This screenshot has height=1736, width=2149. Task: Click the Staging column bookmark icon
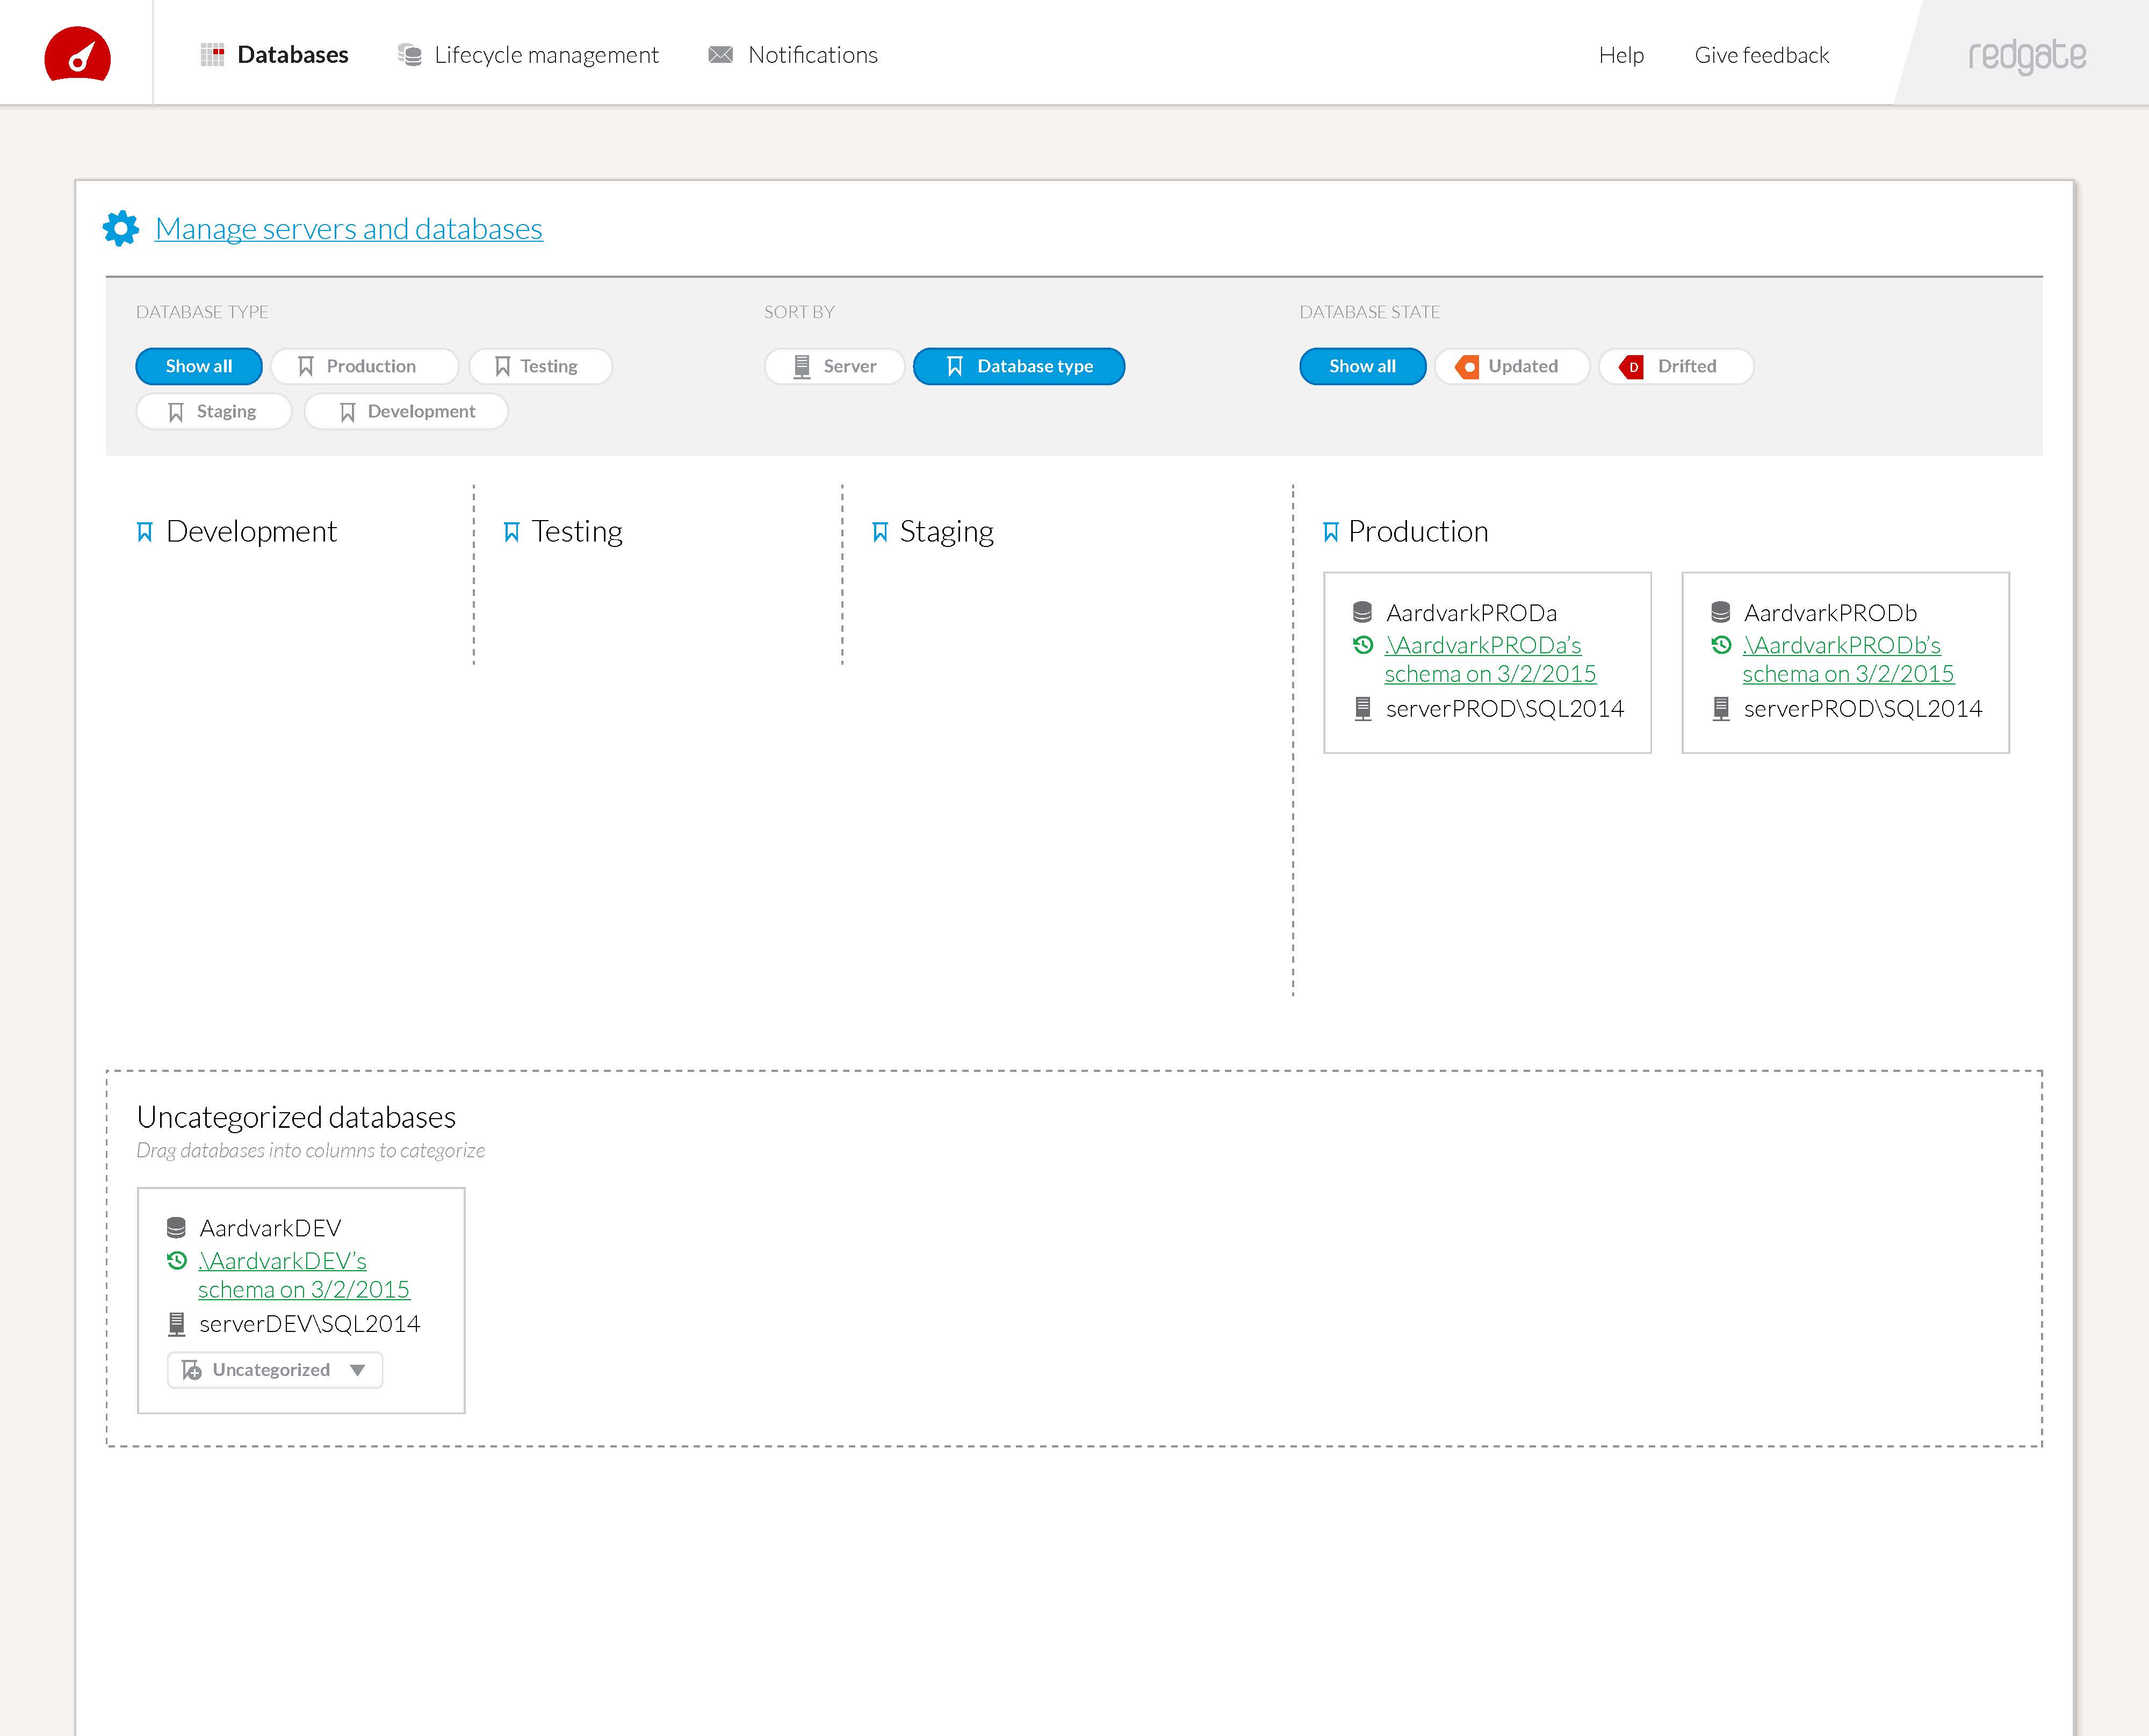[x=879, y=531]
